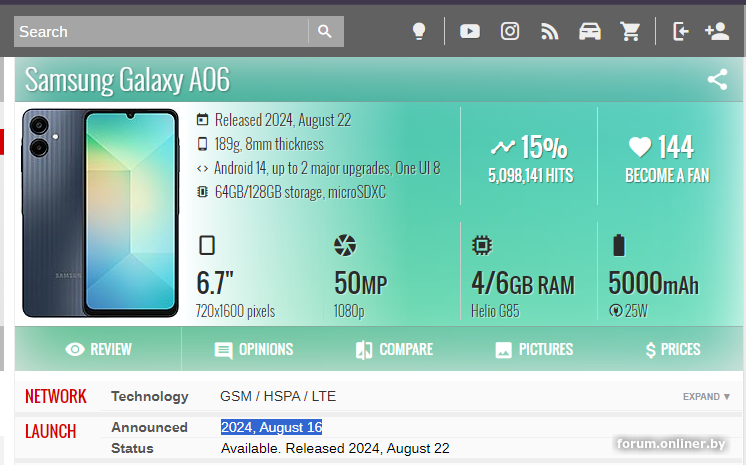Screen dimensions: 746x465
Task: Click the phone weight thickness icon
Action: click(203, 144)
